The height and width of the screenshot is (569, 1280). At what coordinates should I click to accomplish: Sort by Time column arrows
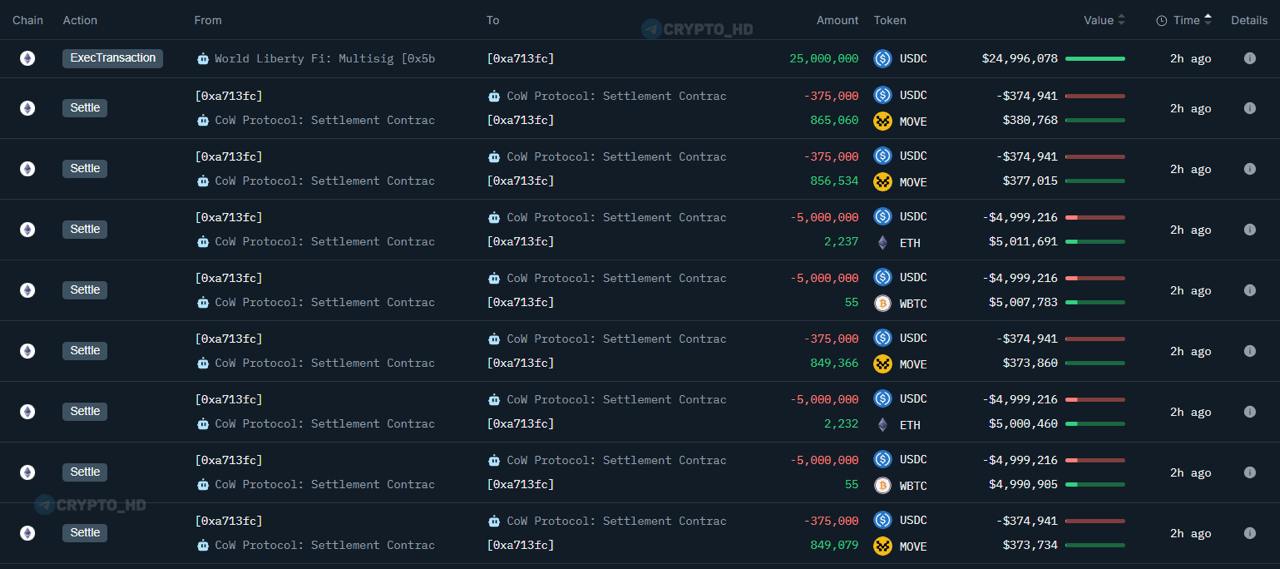click(1208, 20)
